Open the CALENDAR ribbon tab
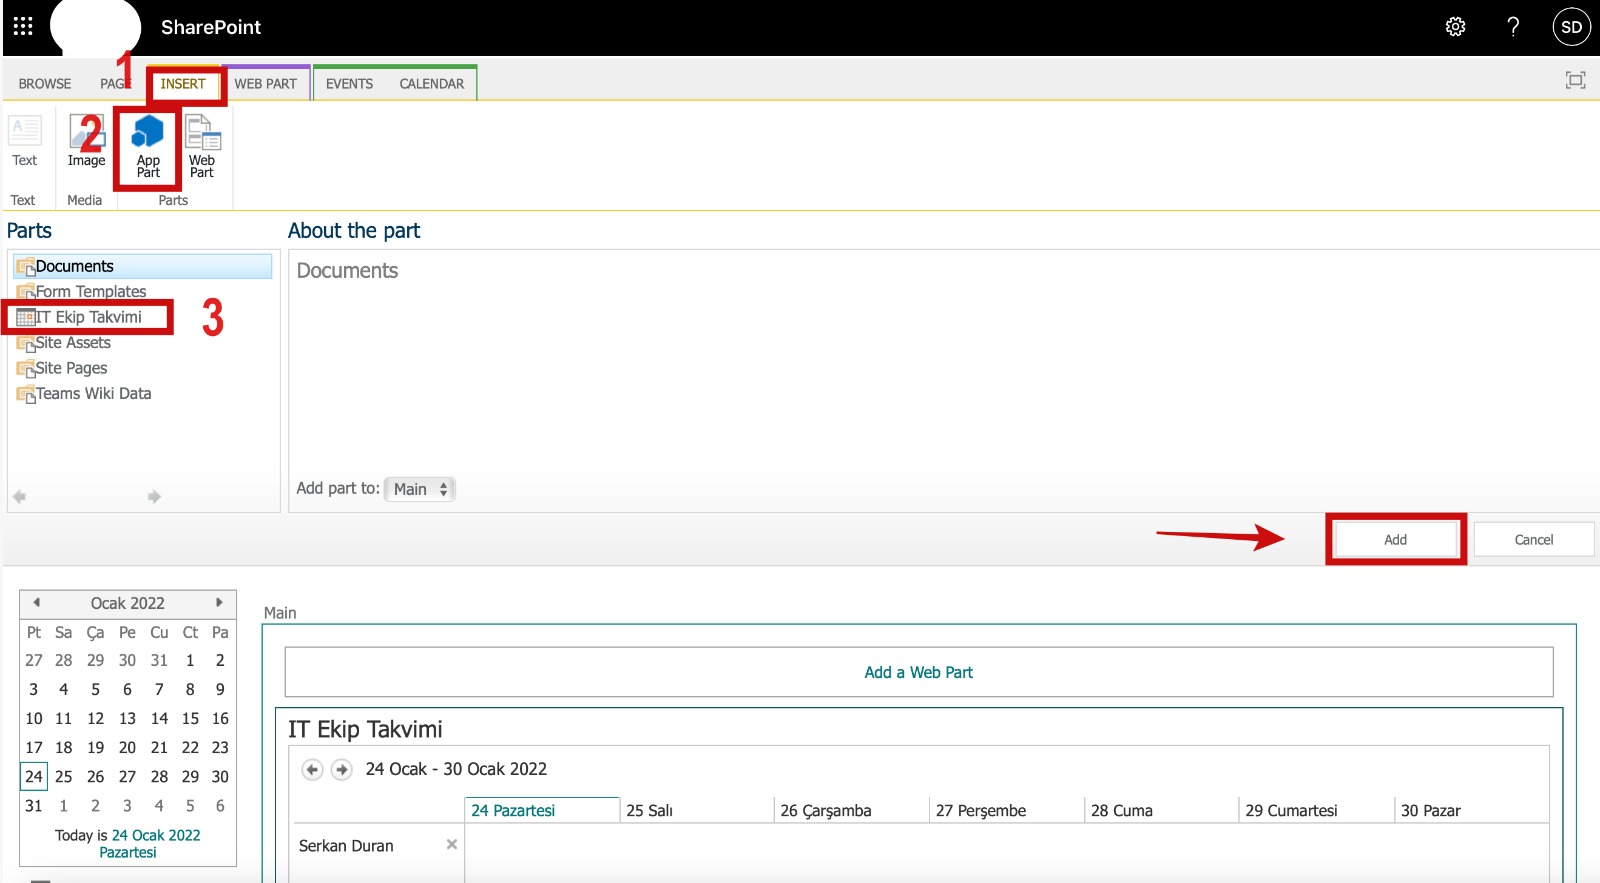The image size is (1600, 883). click(x=431, y=84)
